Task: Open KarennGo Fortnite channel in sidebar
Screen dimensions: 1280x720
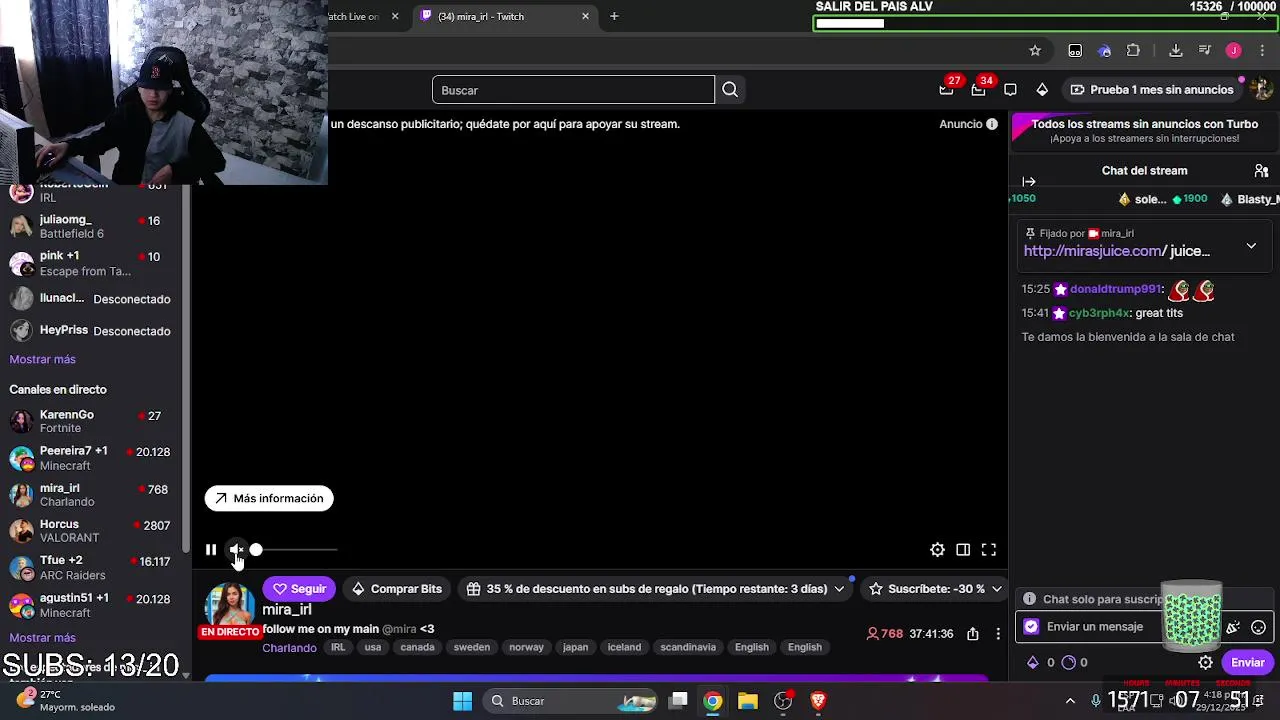Action: click(x=91, y=421)
